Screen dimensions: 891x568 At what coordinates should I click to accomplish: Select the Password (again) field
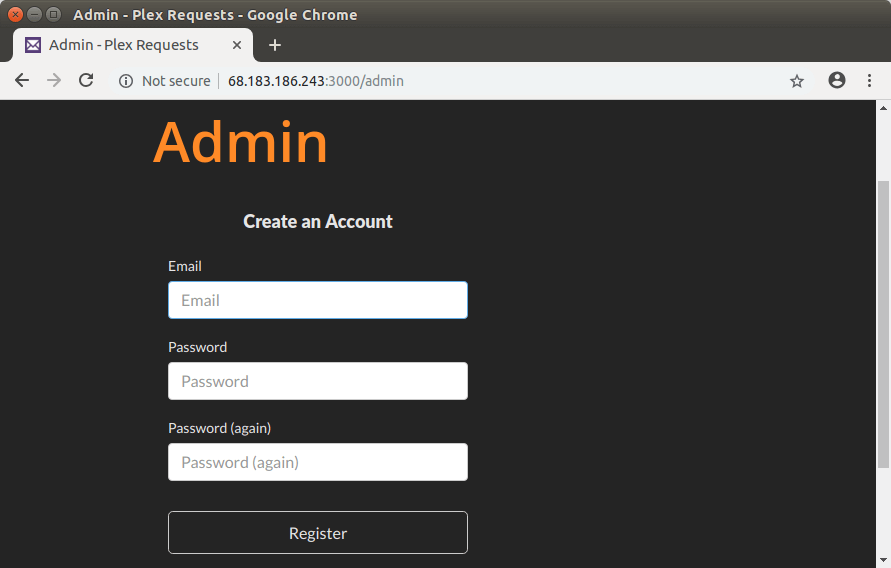tap(318, 462)
